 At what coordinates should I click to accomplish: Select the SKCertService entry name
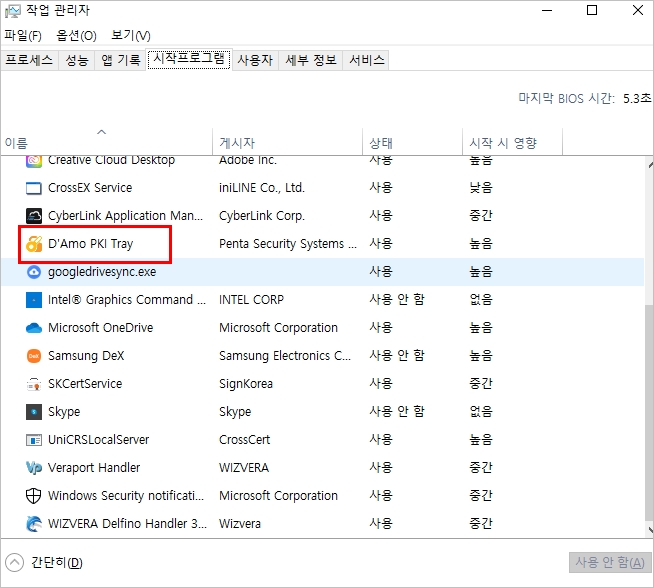click(x=85, y=384)
